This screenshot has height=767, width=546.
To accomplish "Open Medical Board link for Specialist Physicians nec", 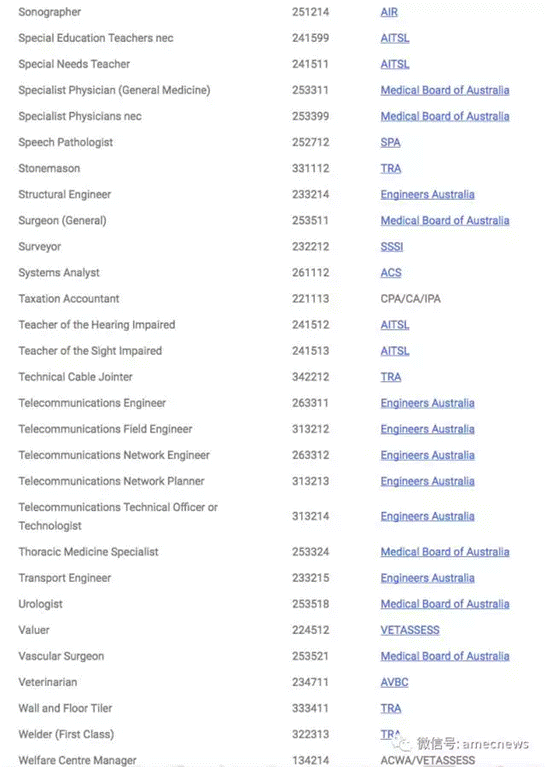I will [x=445, y=116].
